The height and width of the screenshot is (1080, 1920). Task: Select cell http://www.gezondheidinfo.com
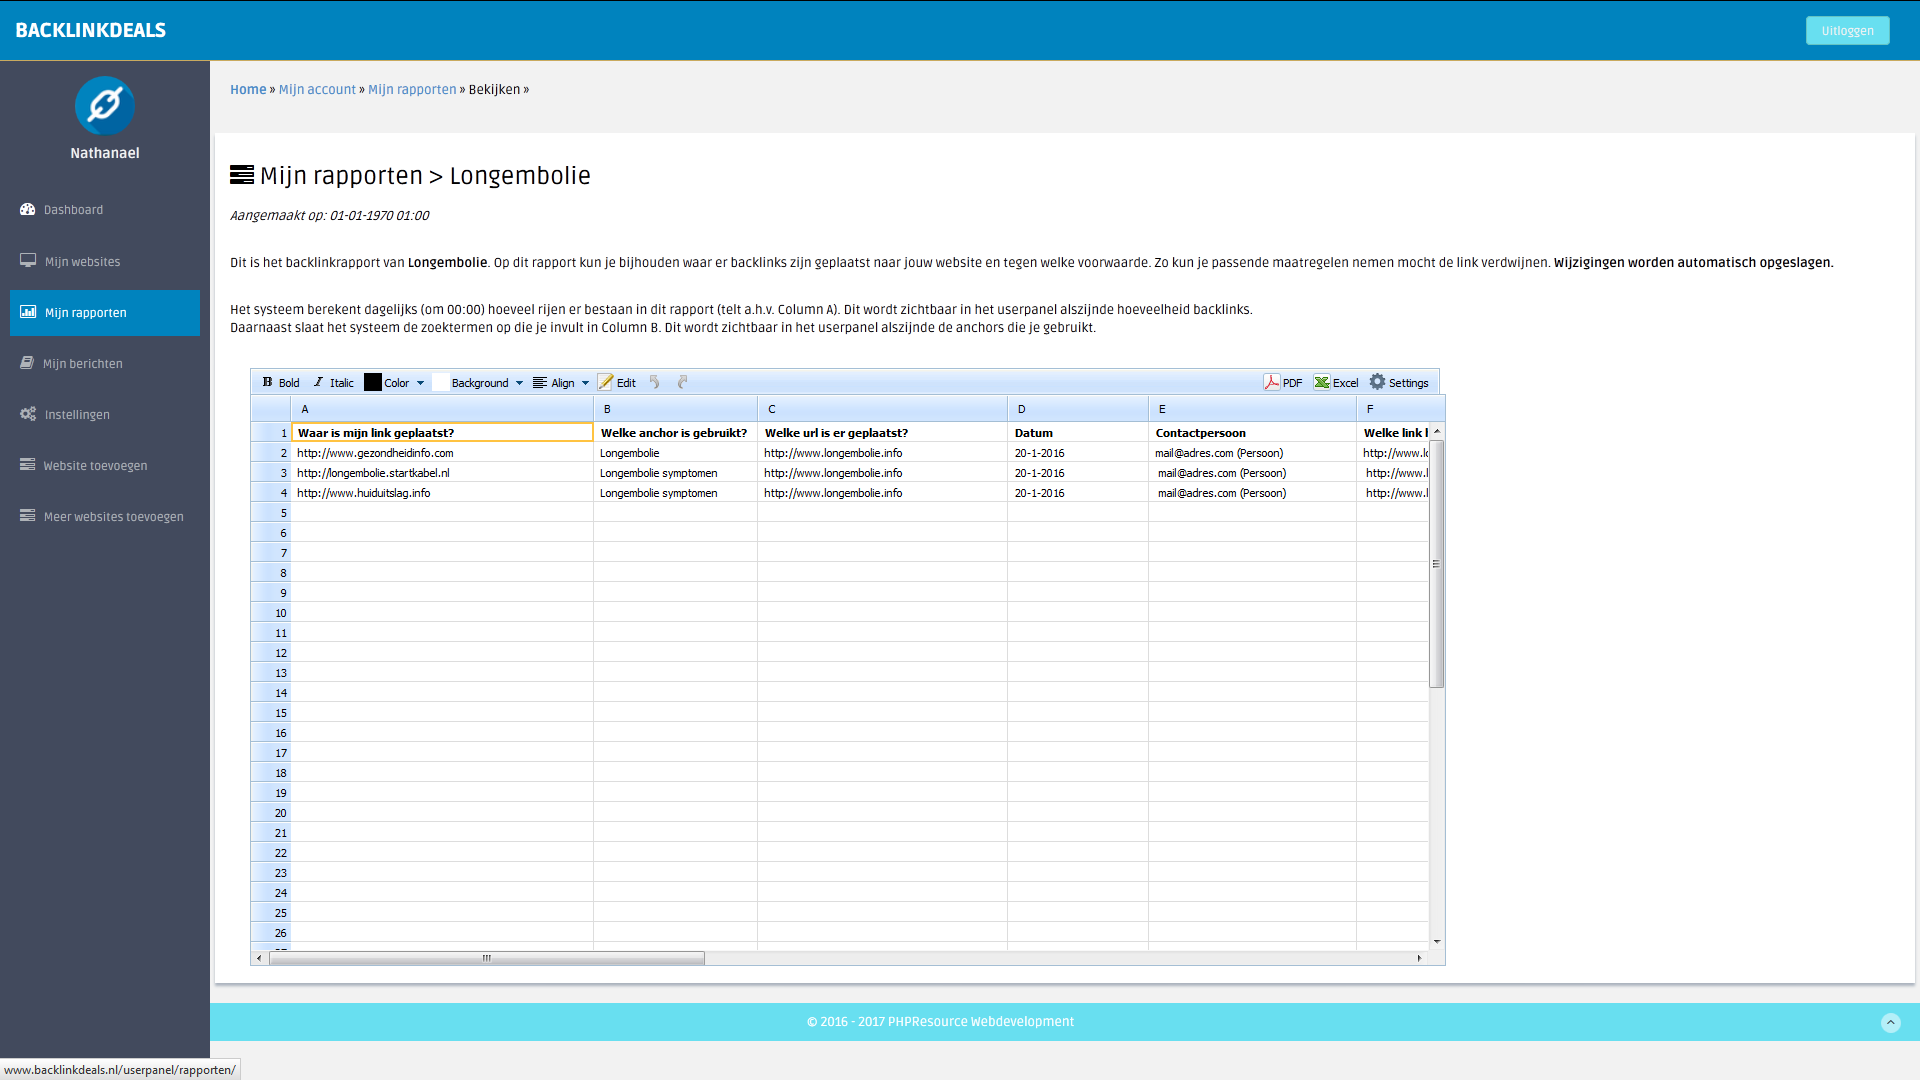[442, 452]
